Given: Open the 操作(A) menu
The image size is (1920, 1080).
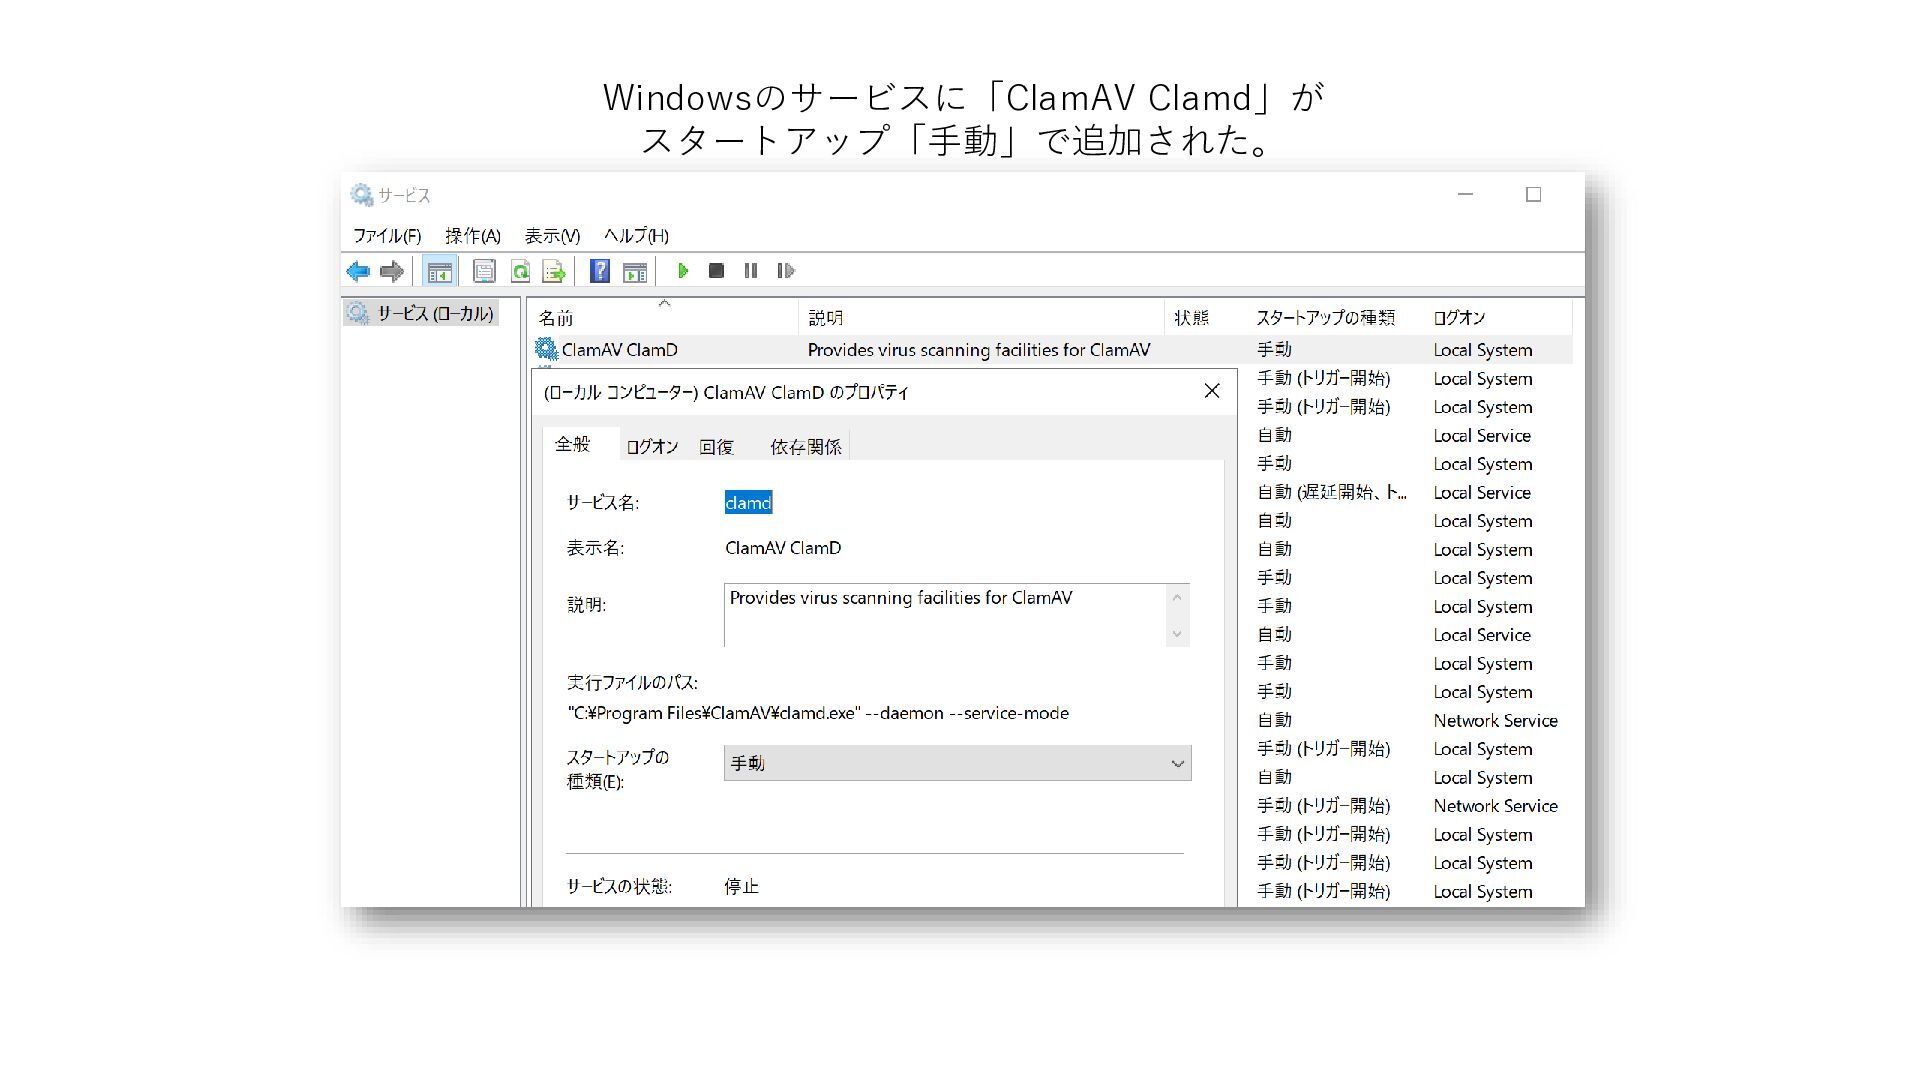Looking at the screenshot, I should pyautogui.click(x=472, y=236).
